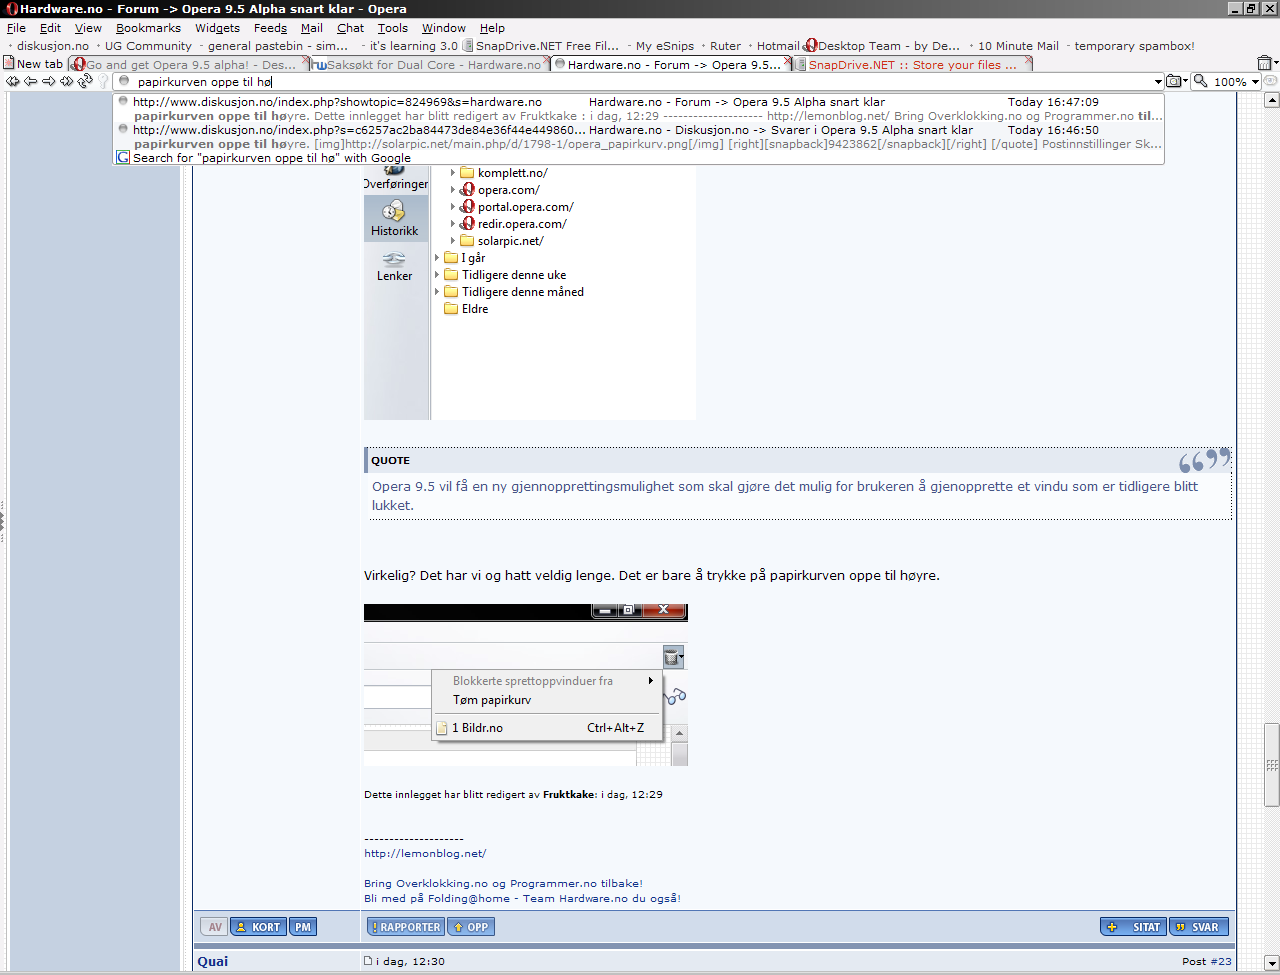Open the Bookmarks menu
The height and width of the screenshot is (975, 1280).
tap(148, 28)
